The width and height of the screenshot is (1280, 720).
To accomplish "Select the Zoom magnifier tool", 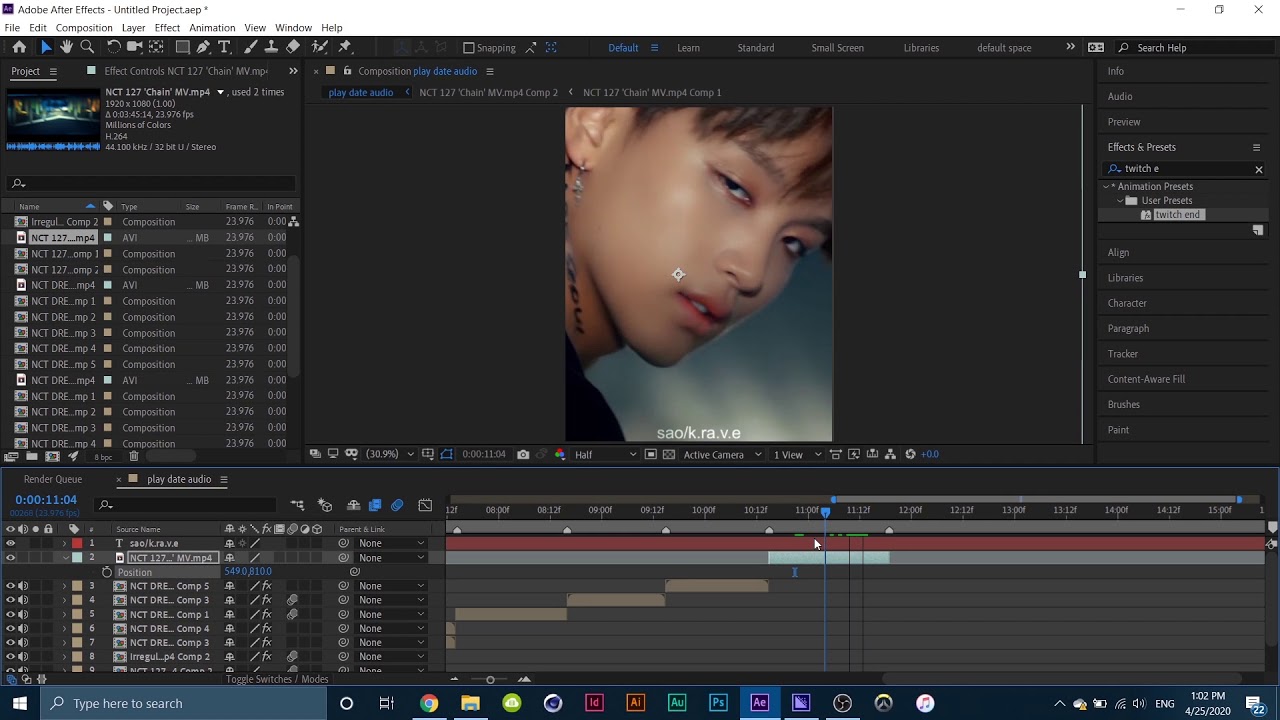I will click(87, 47).
